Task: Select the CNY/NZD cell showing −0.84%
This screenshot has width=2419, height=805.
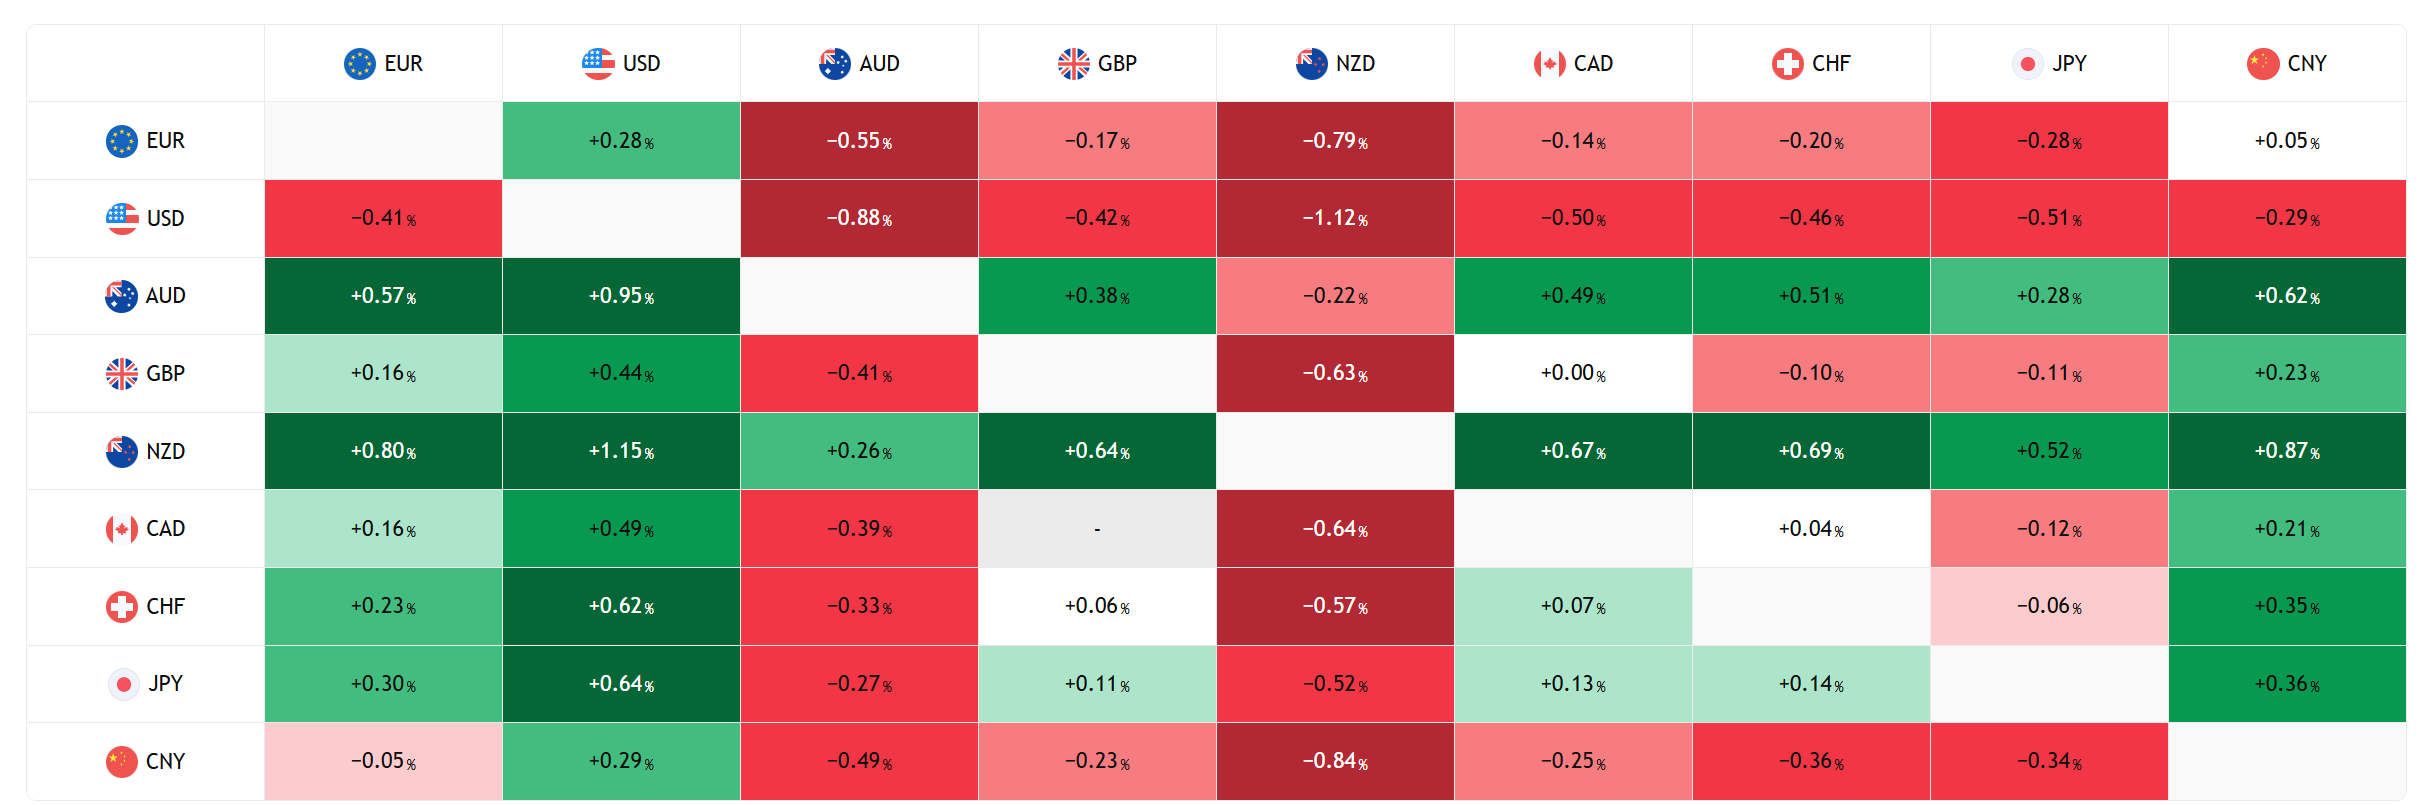Action: tap(1335, 761)
